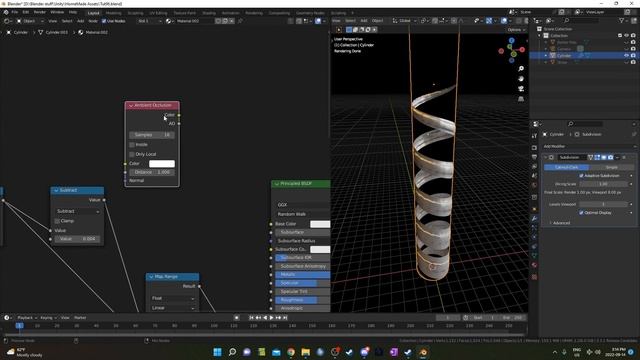Open the Particles properties tab icon

click(x=534, y=228)
